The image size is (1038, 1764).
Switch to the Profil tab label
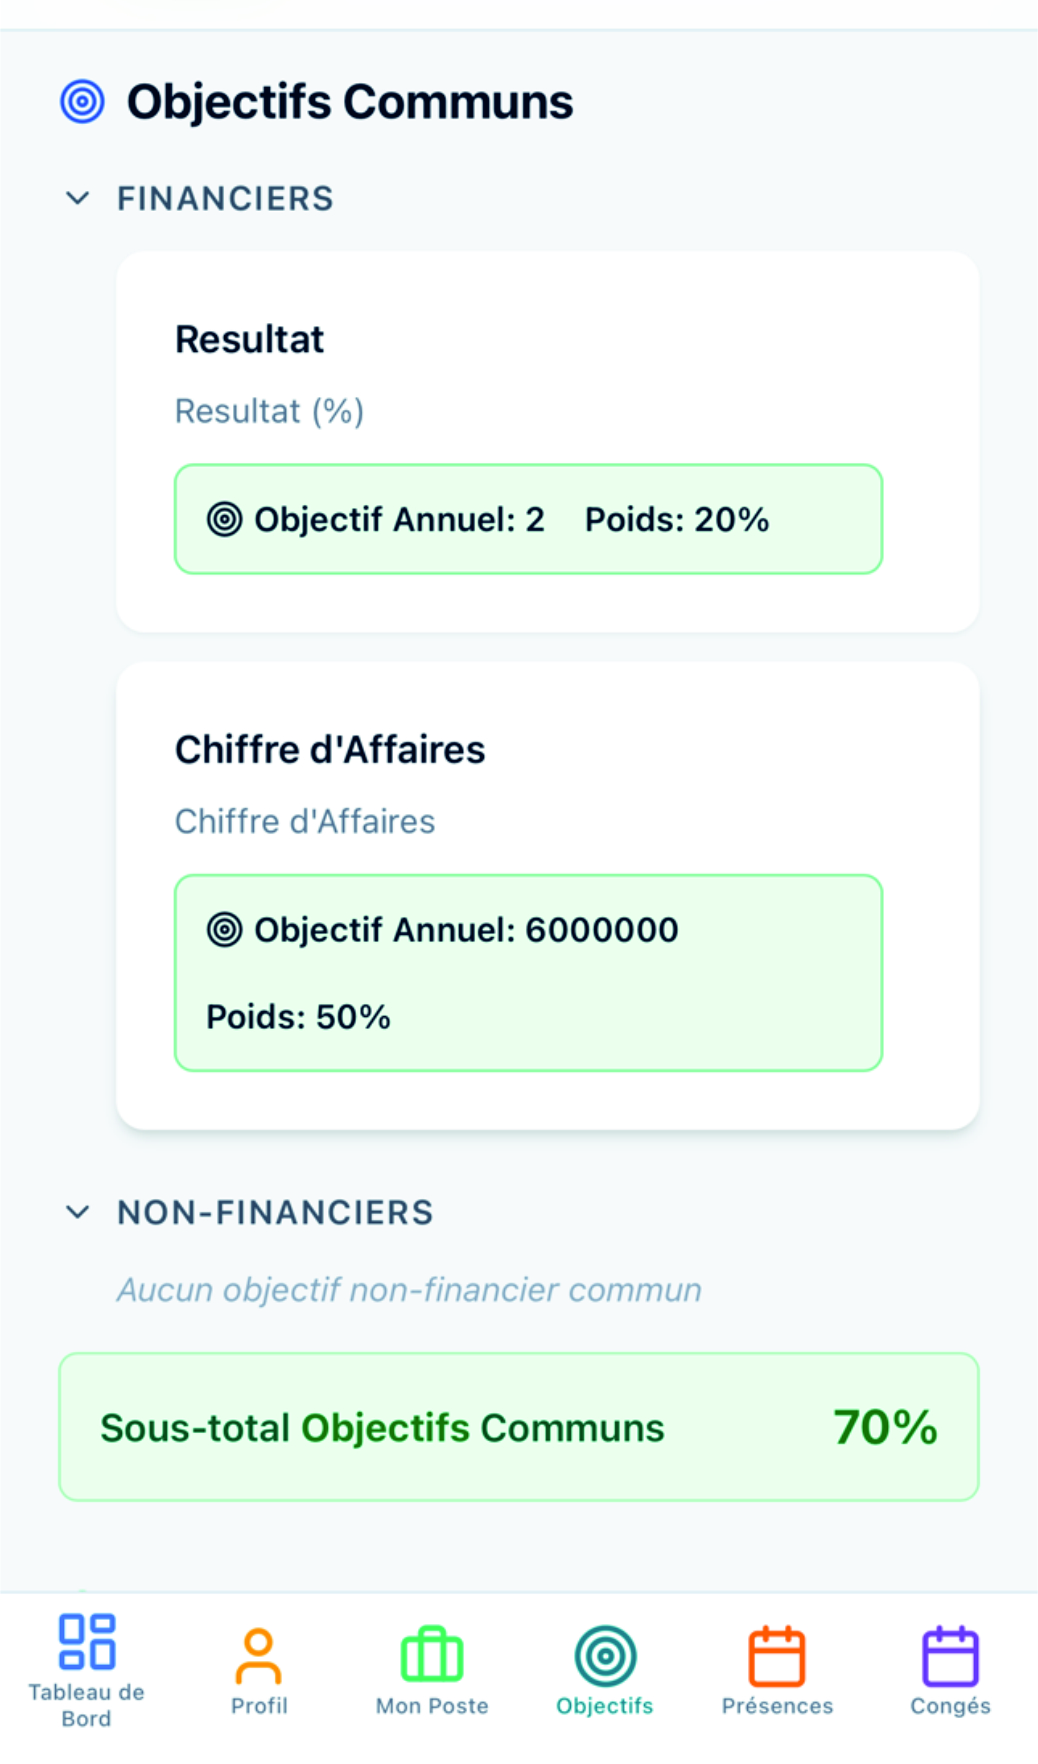pos(259,1706)
